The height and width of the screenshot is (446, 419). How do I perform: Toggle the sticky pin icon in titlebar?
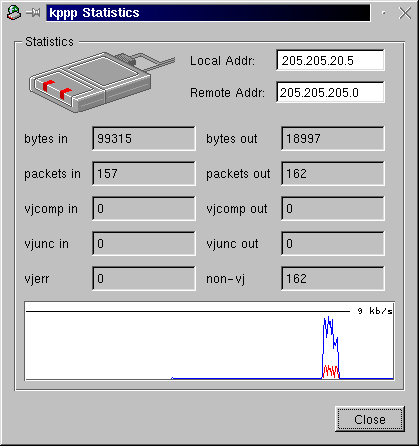coord(33,13)
